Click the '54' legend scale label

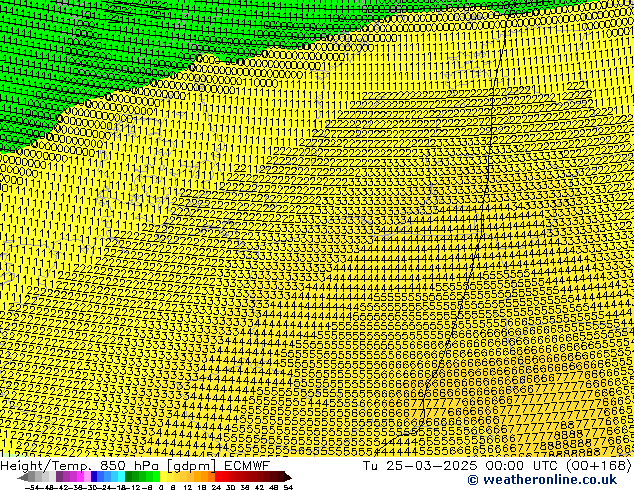pos(288,487)
